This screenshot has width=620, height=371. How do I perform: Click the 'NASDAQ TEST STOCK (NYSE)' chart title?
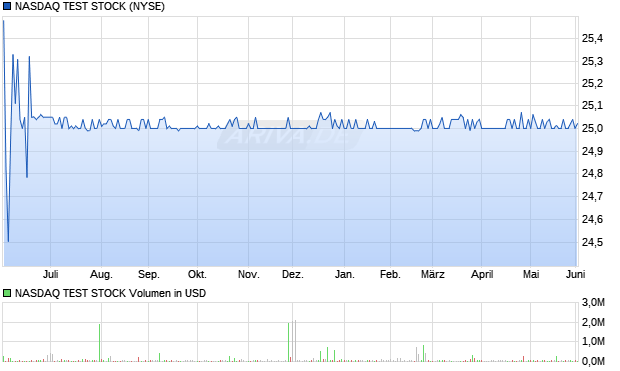(90, 6)
